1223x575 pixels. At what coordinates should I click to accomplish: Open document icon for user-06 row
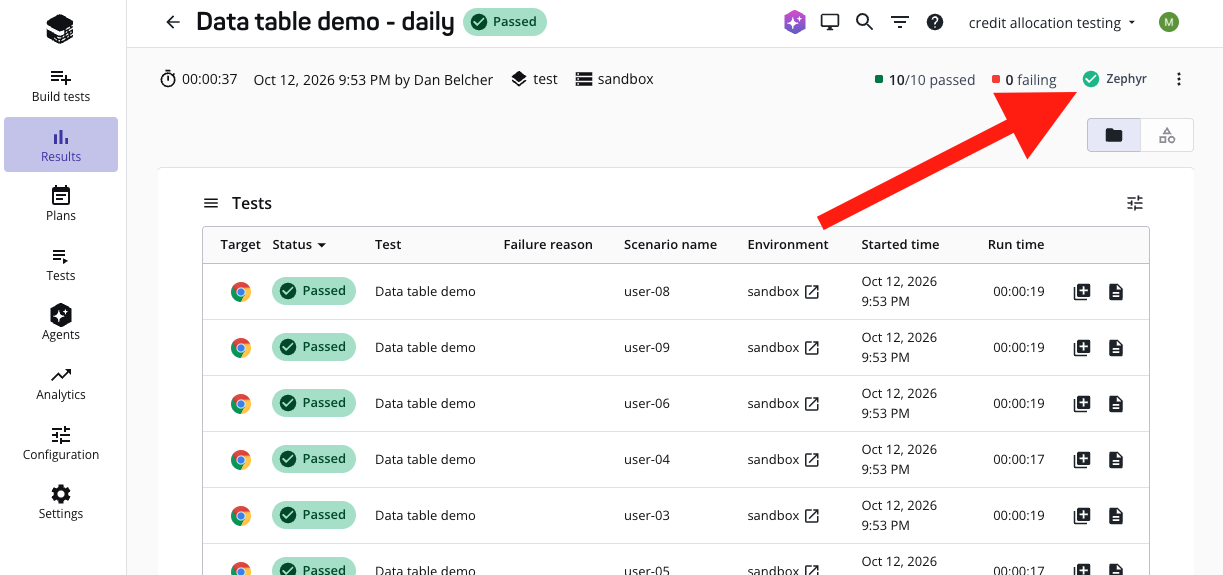(1116, 404)
